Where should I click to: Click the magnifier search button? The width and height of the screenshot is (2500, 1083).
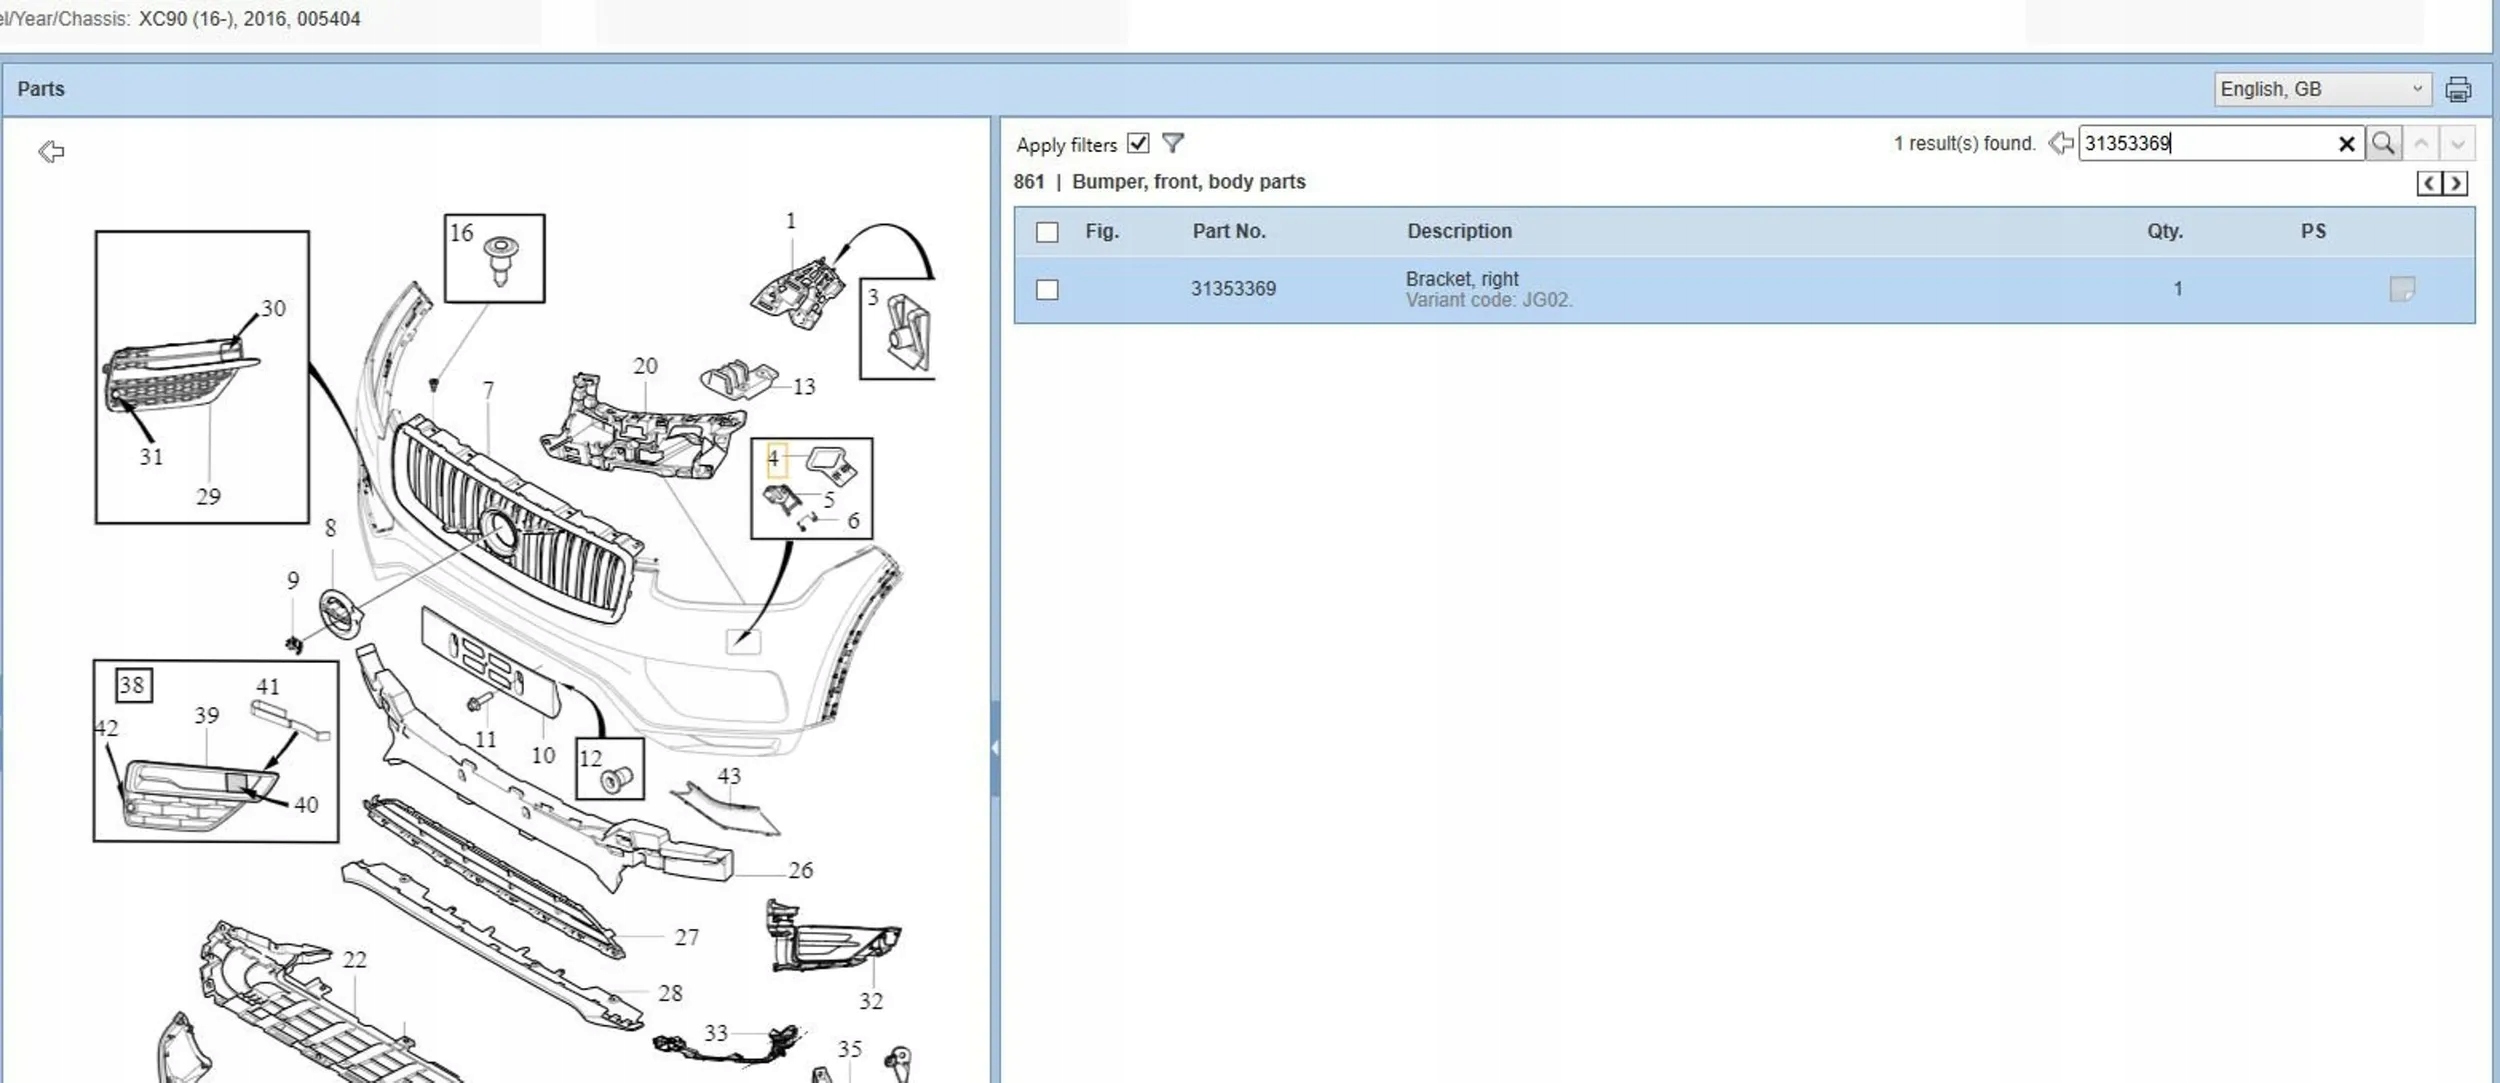pyautogui.click(x=2383, y=143)
